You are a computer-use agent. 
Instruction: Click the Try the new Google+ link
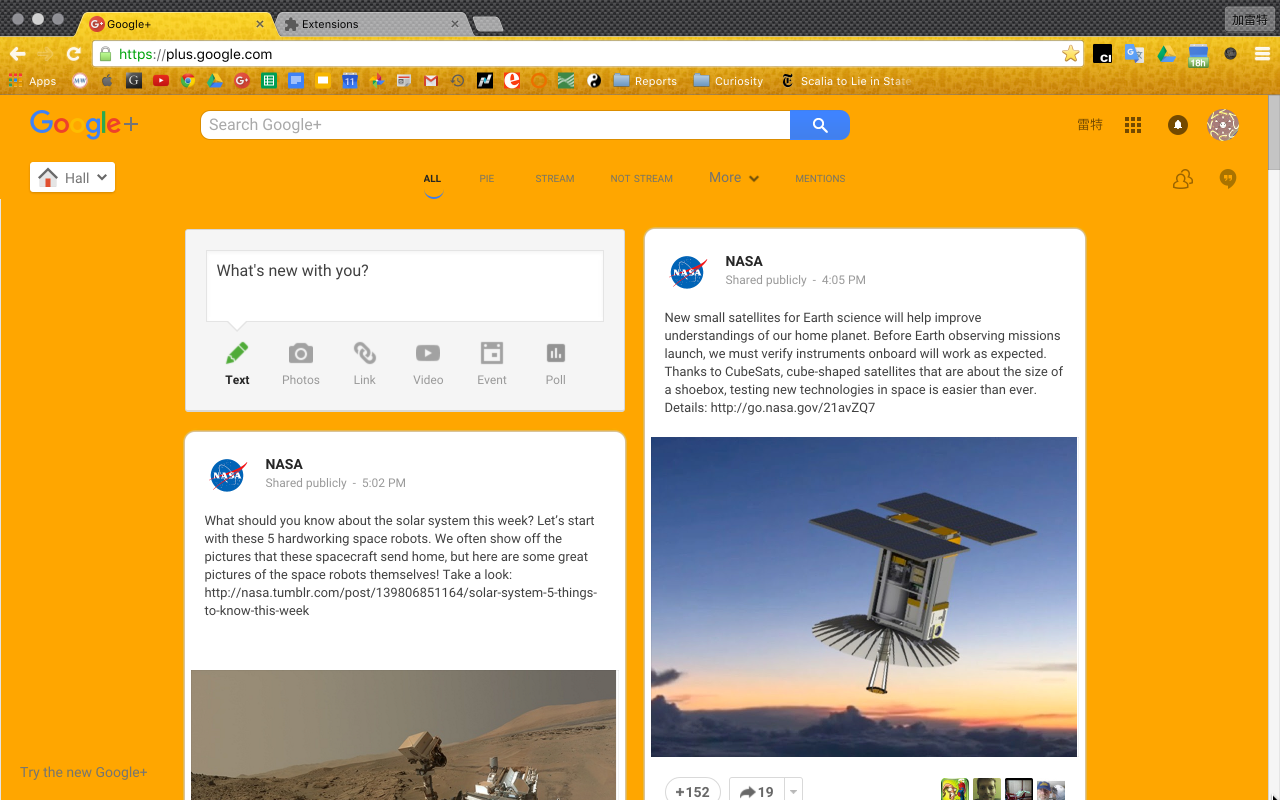click(x=84, y=772)
